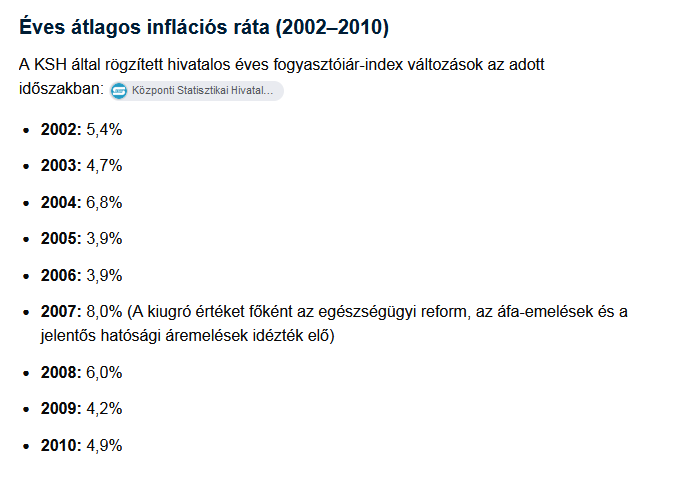677x478 pixels.
Task: Open the Központi Statisztikai Hivatal source link
Action: click(x=196, y=91)
